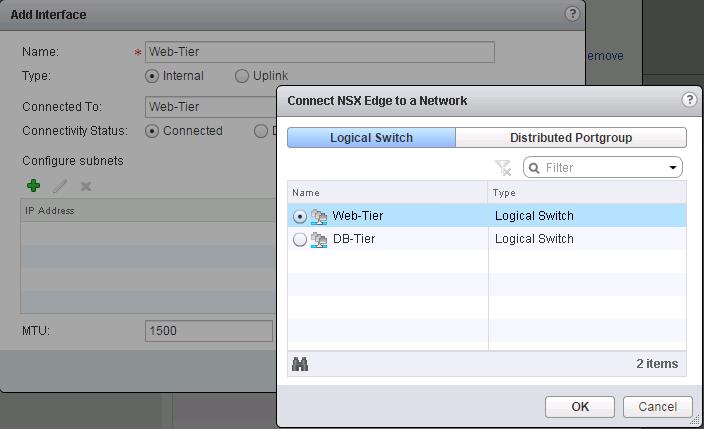Screen dimensions: 704x429
Task: Click into the Filter text field
Action: click(603, 168)
